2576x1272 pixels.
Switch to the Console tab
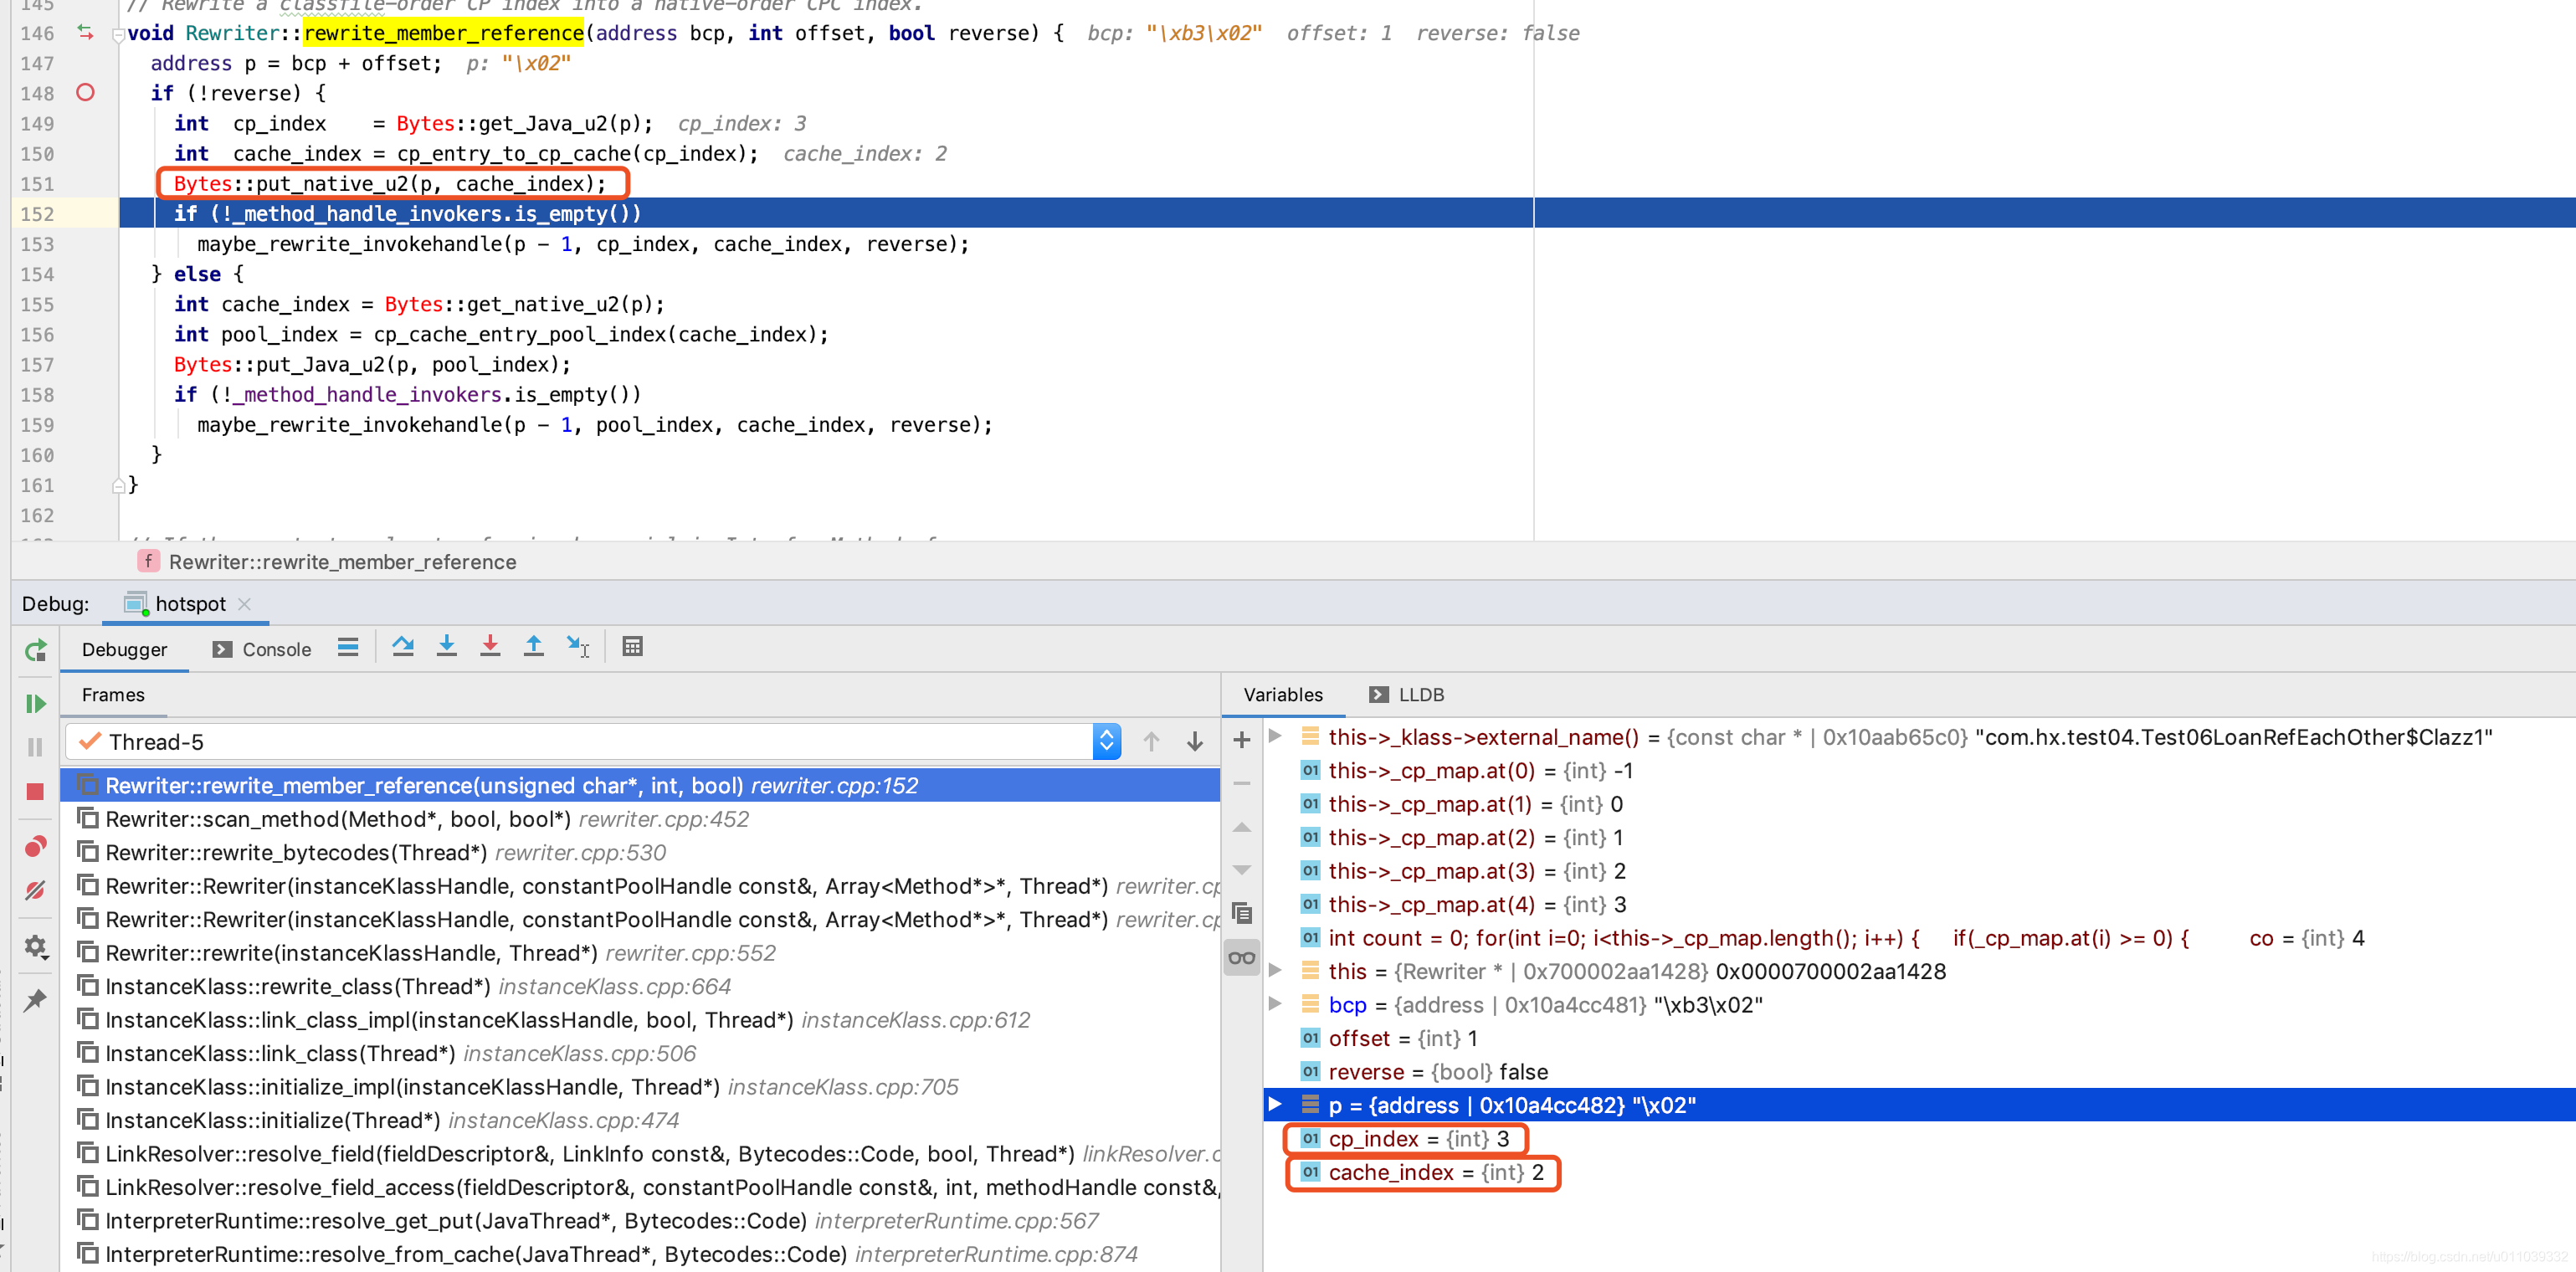click(263, 649)
